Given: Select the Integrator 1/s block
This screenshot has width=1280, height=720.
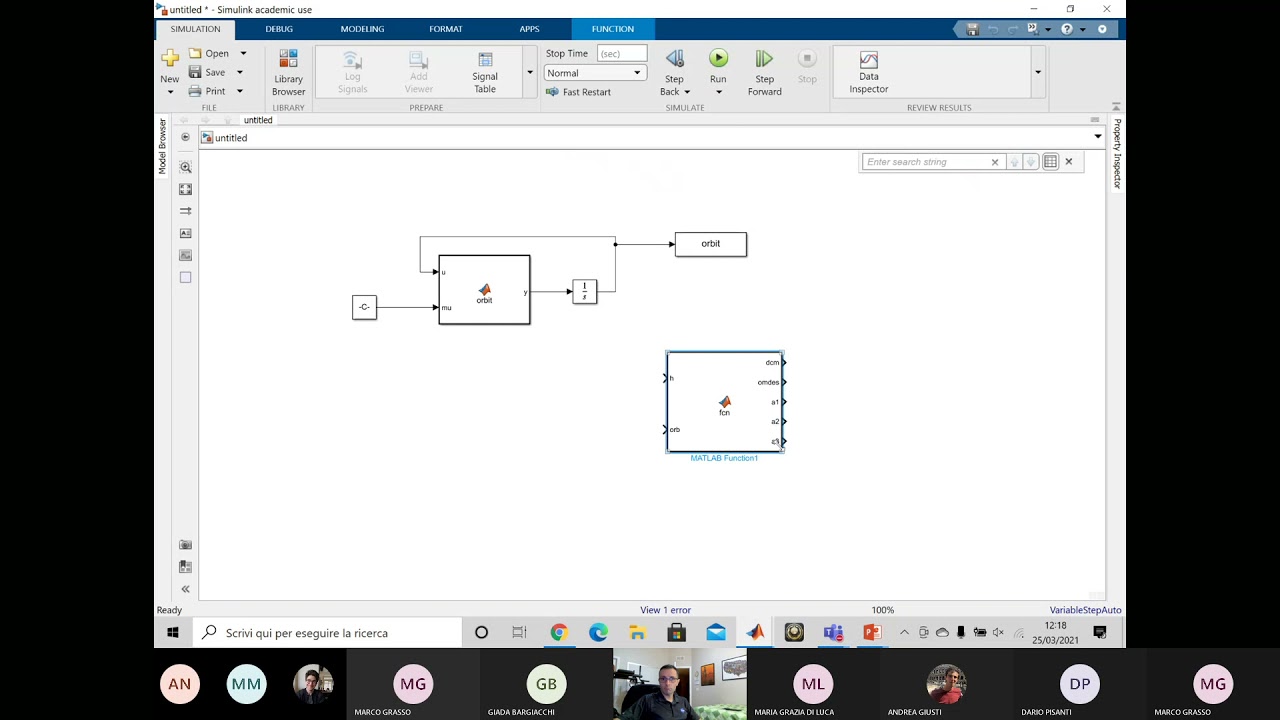Looking at the screenshot, I should tap(585, 291).
